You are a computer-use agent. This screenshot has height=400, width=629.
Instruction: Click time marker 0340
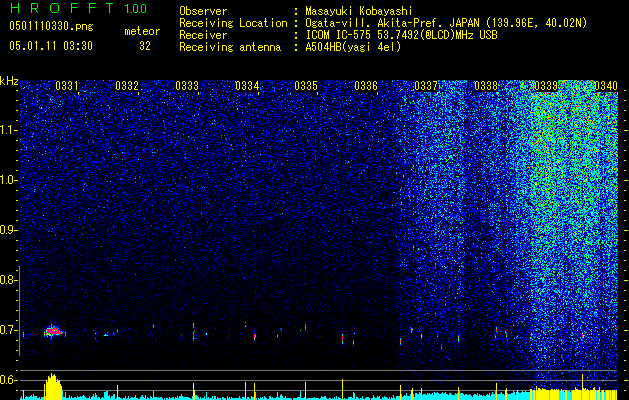coord(605,86)
